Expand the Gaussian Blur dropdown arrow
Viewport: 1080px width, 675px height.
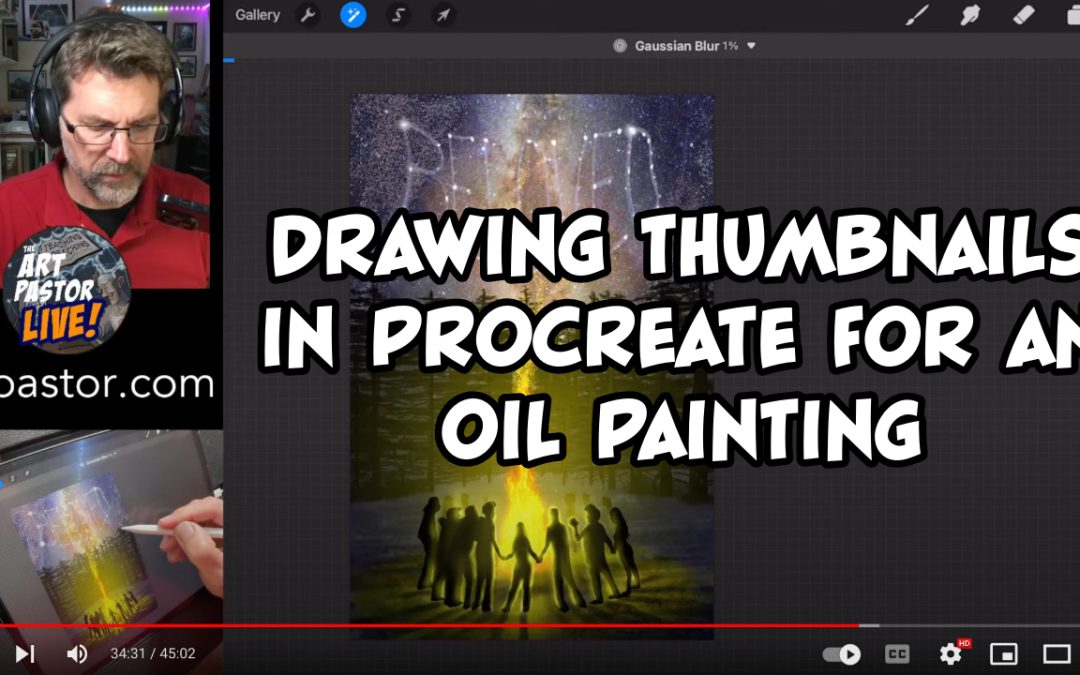click(752, 46)
